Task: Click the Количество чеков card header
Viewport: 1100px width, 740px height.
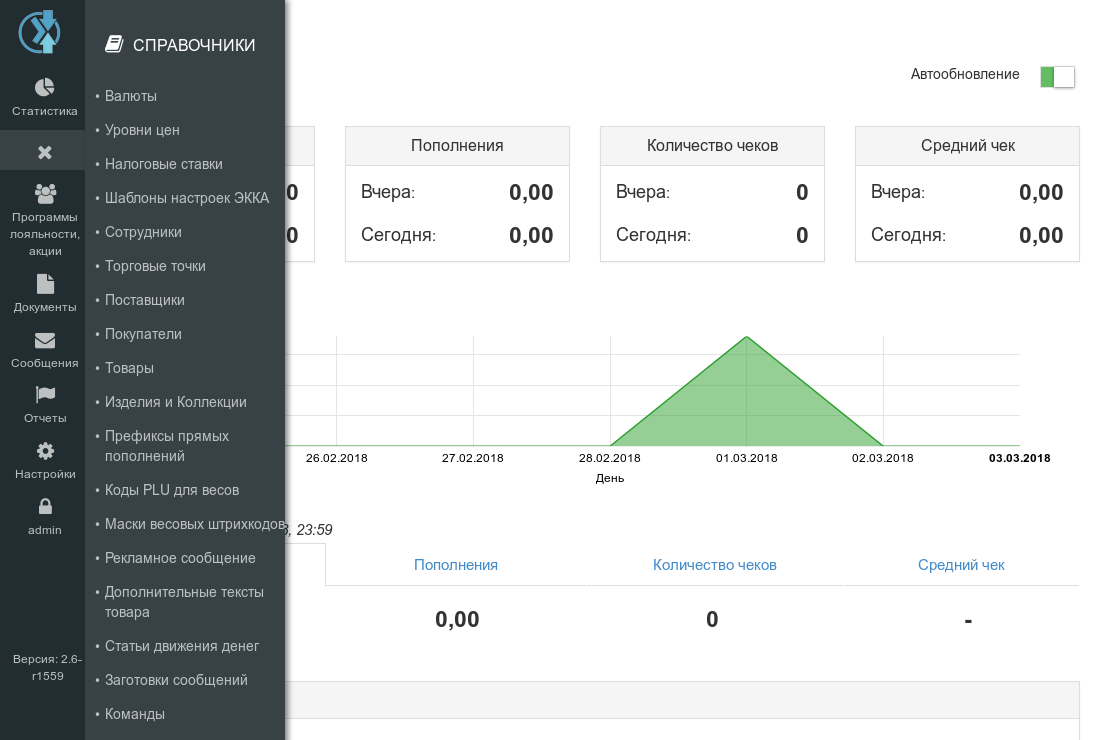Action: coord(712,146)
